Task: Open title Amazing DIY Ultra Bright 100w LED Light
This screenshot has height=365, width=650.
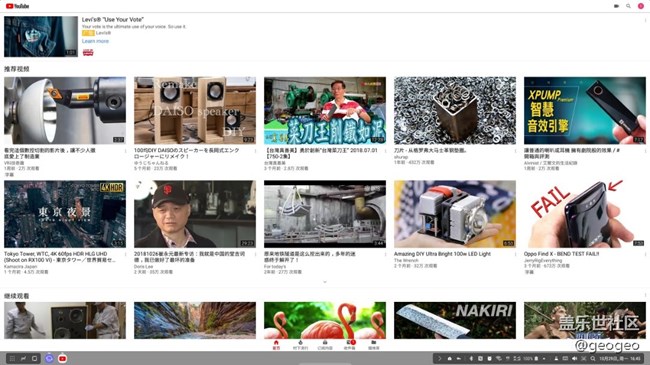Action: pyautogui.click(x=442, y=253)
